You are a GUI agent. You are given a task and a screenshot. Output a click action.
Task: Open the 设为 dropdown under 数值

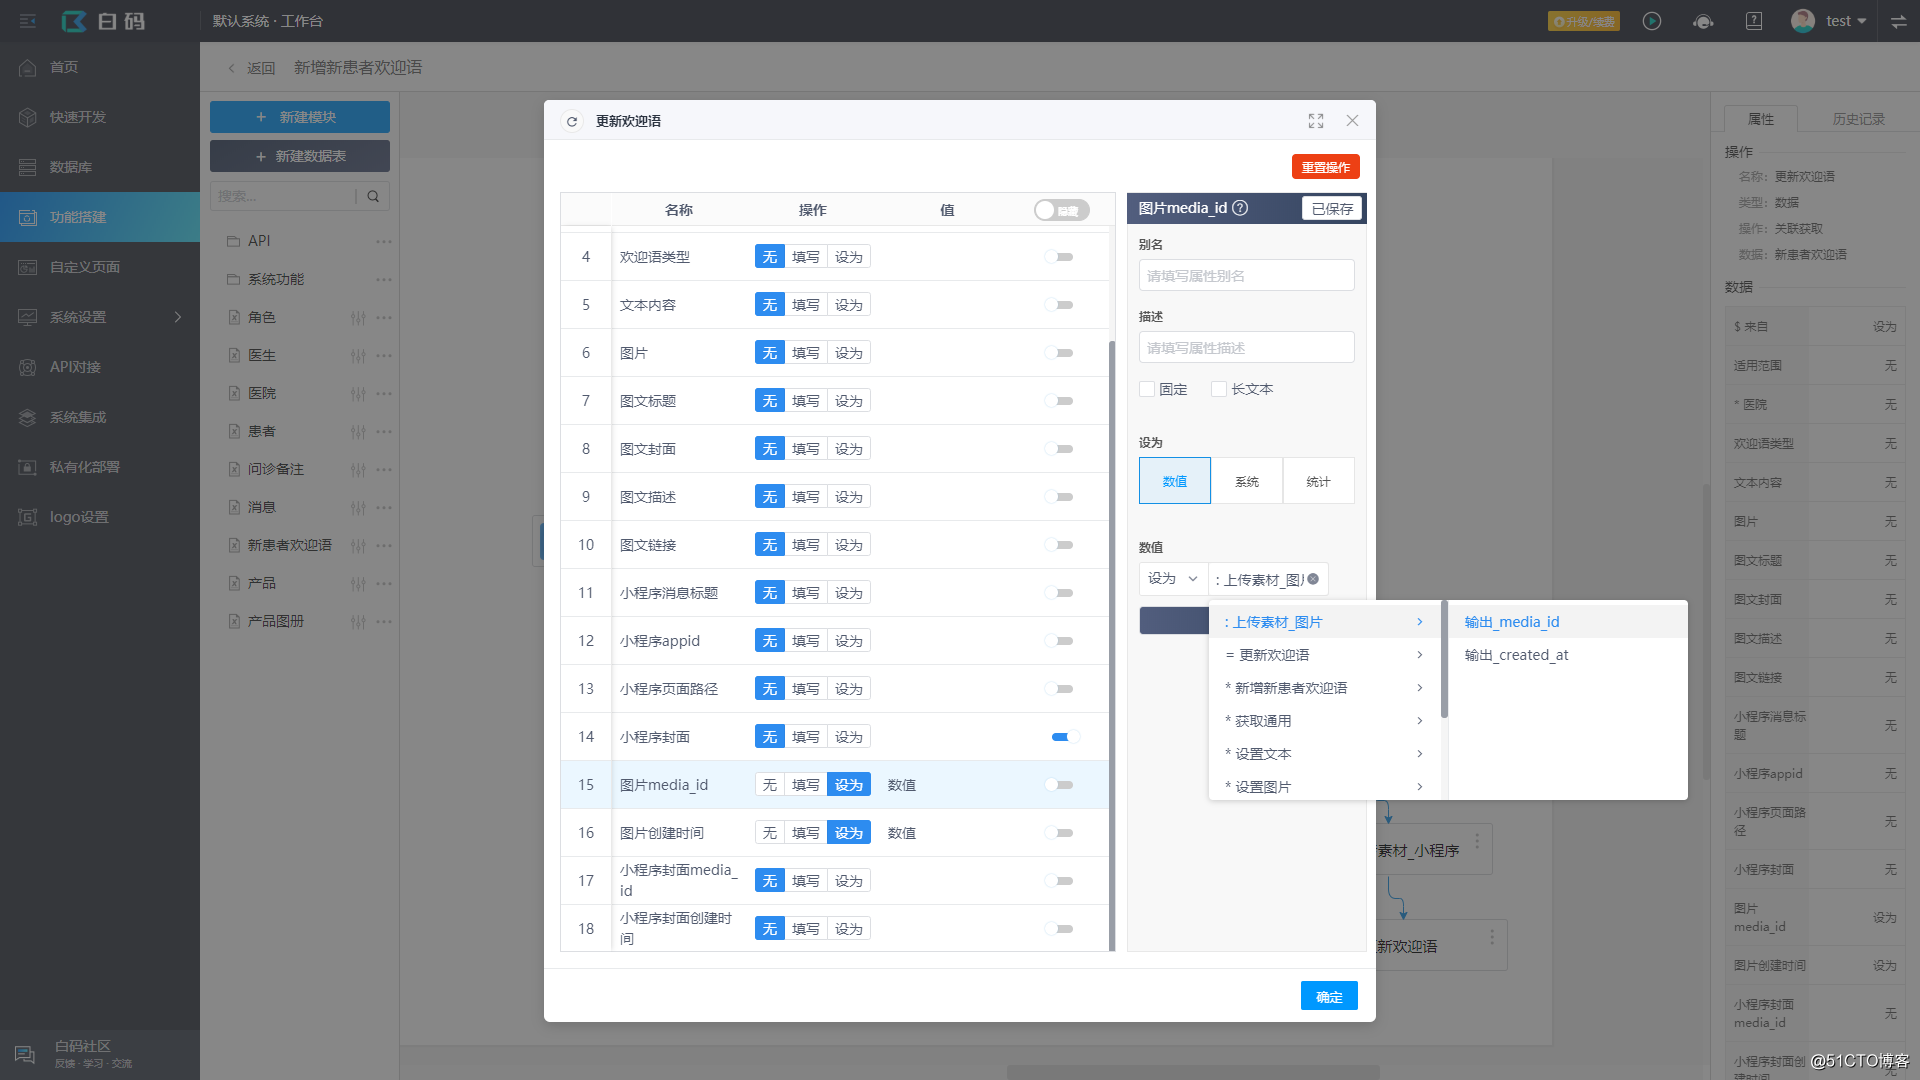click(x=1173, y=579)
